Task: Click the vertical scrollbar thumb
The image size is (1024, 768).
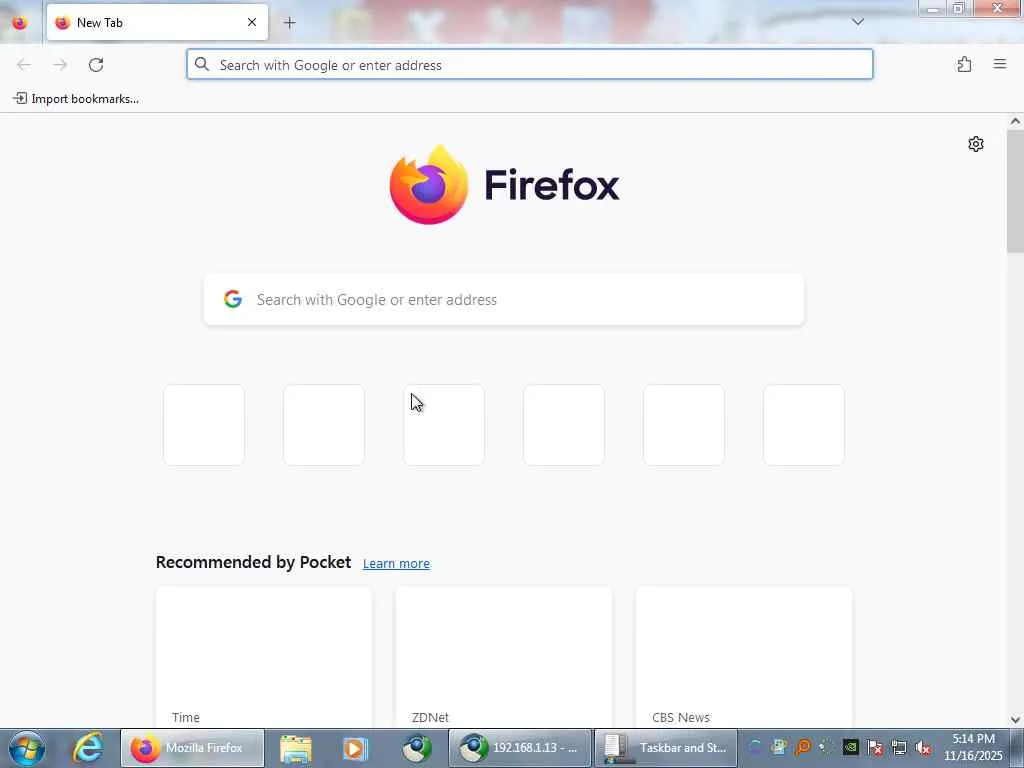Action: point(1015,191)
